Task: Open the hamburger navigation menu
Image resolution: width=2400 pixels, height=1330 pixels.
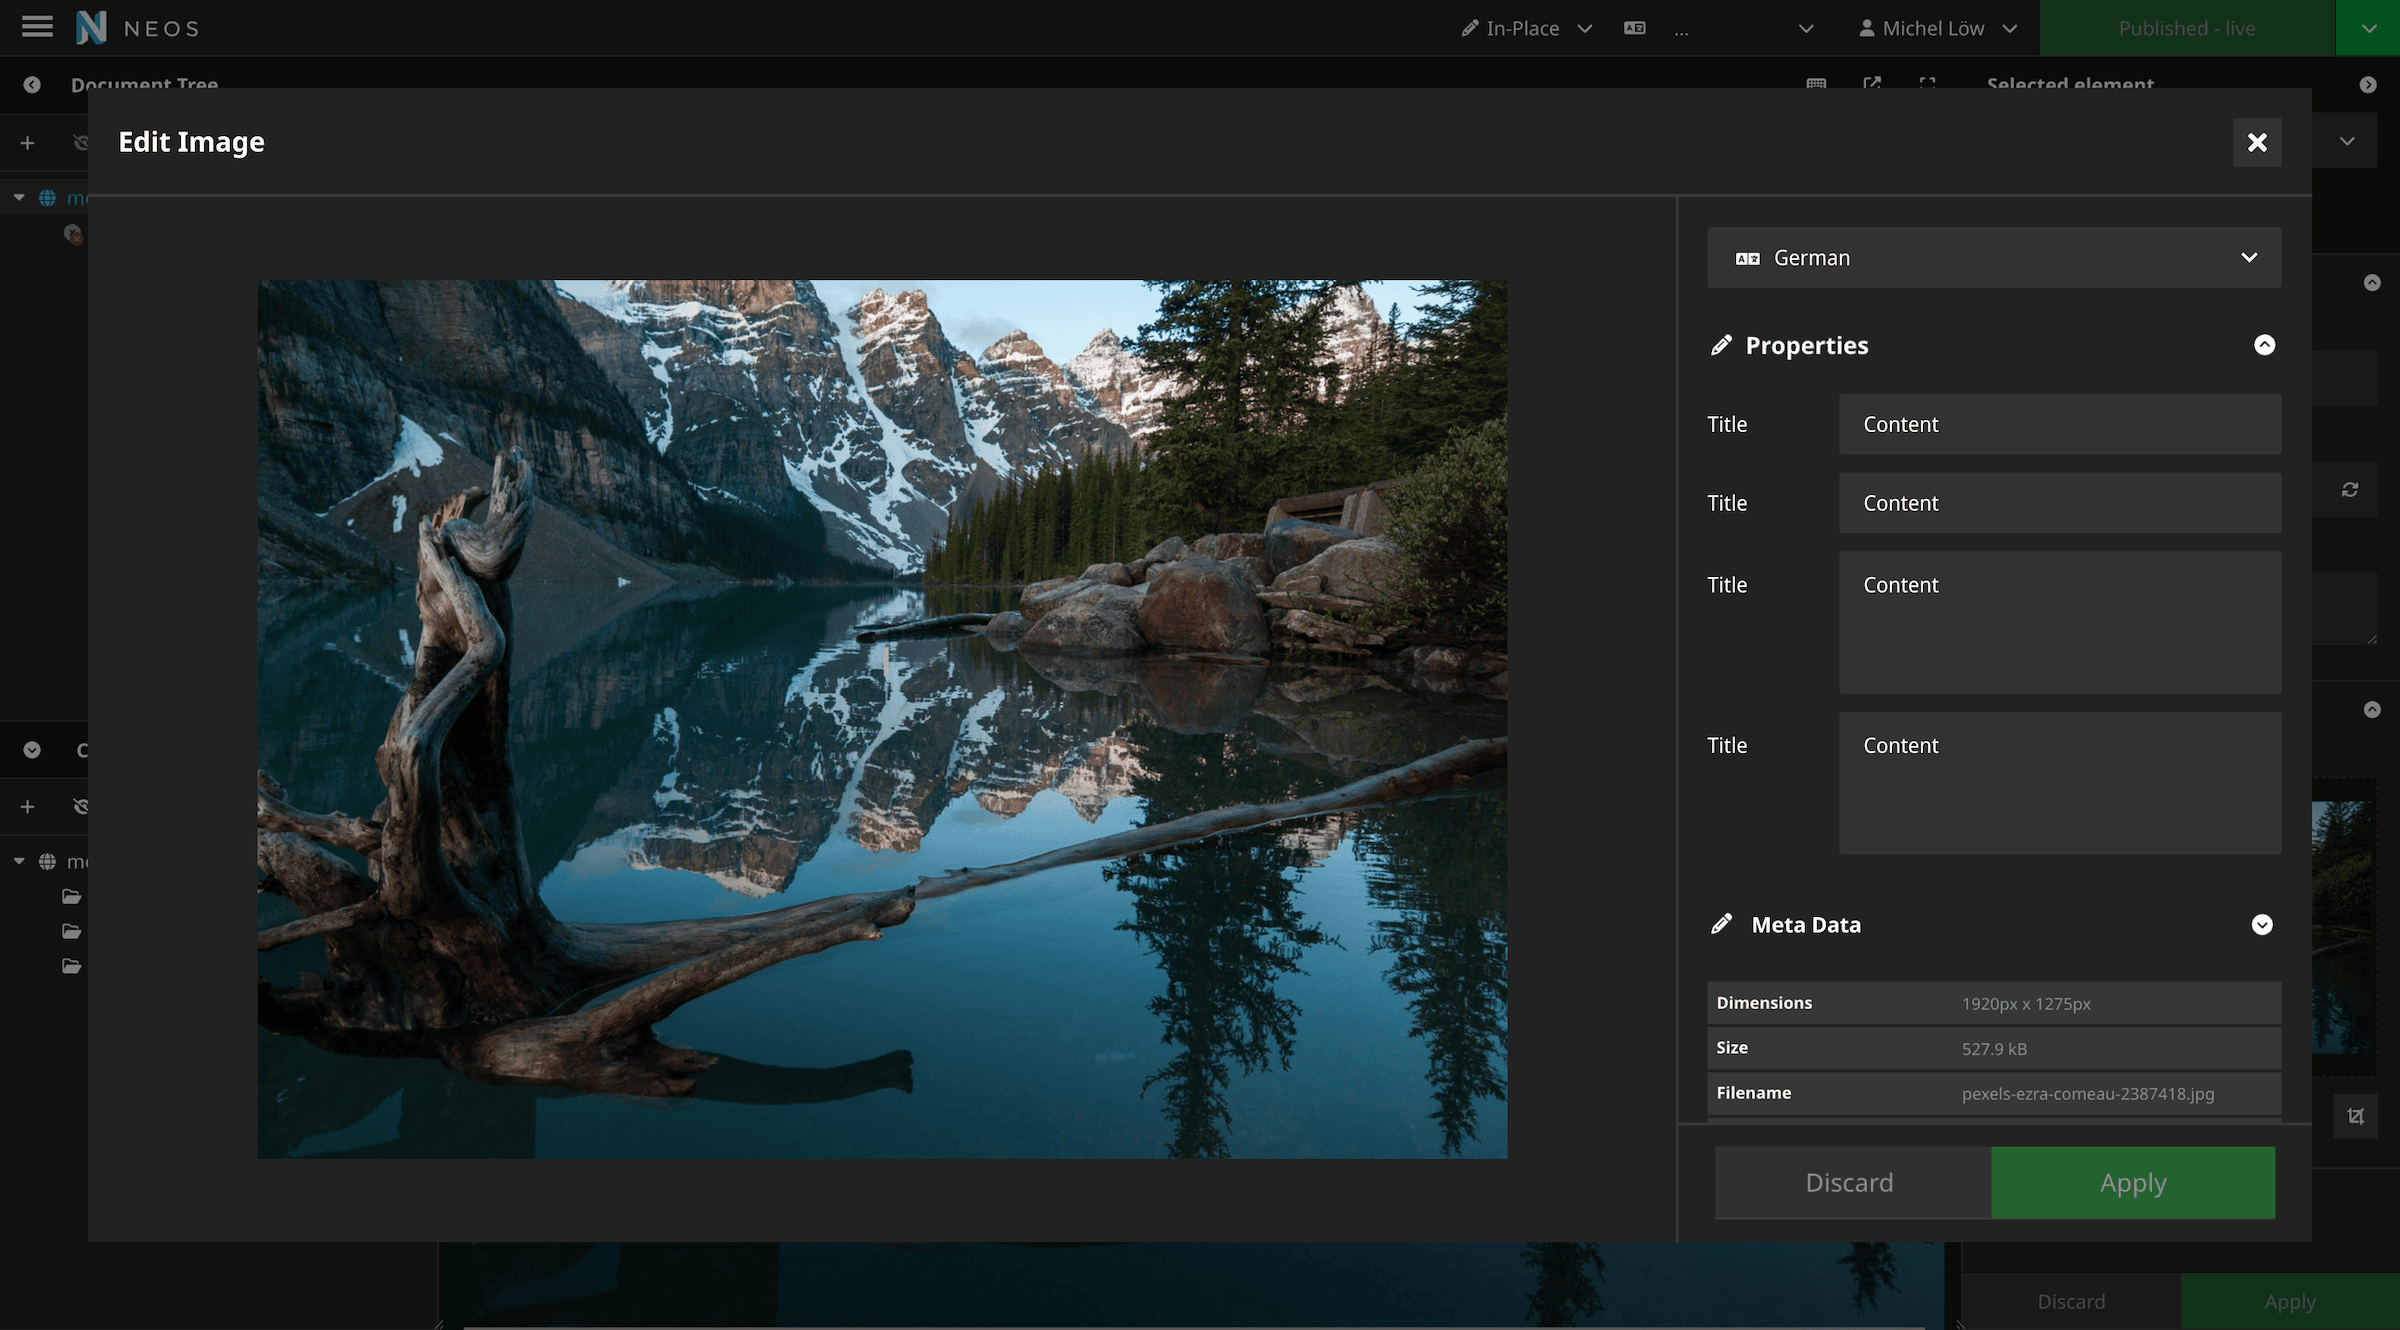Action: click(x=36, y=27)
